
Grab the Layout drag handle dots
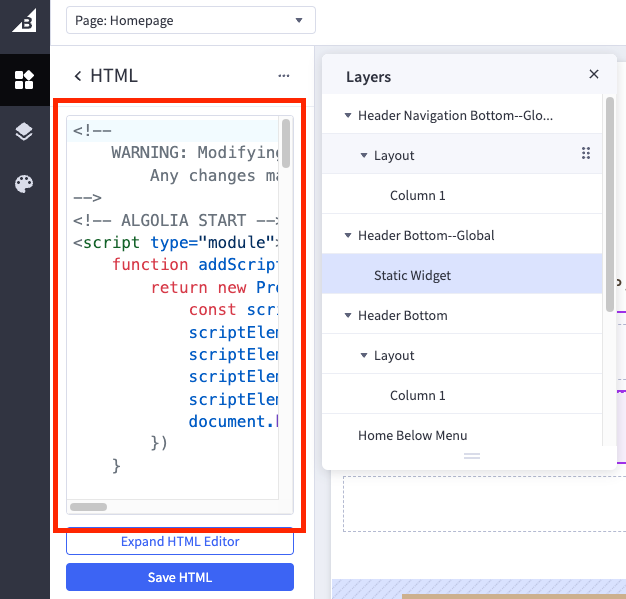(x=586, y=153)
